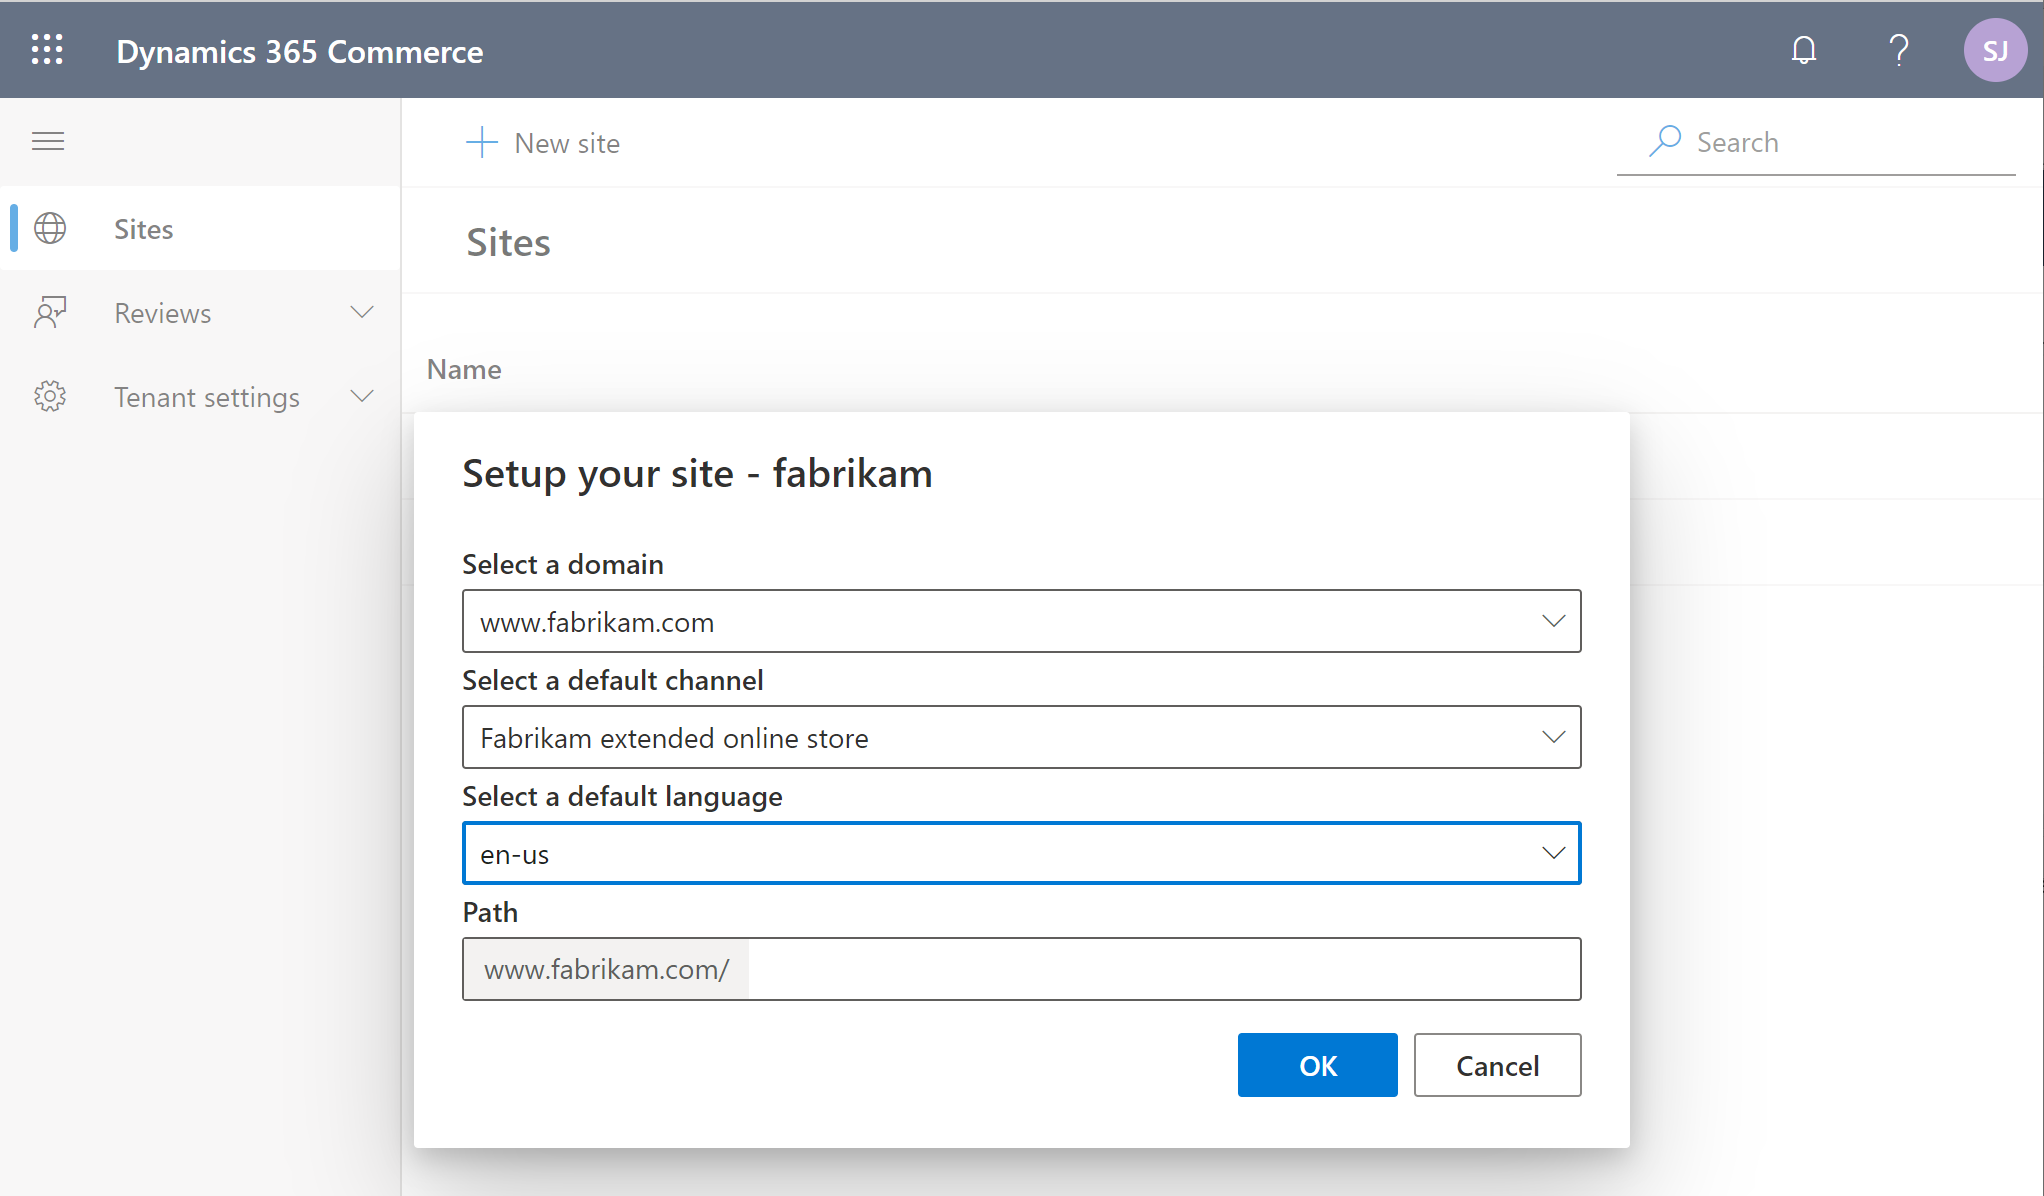Click the hamburger menu icon
Viewport: 2044px width, 1196px height.
point(48,141)
